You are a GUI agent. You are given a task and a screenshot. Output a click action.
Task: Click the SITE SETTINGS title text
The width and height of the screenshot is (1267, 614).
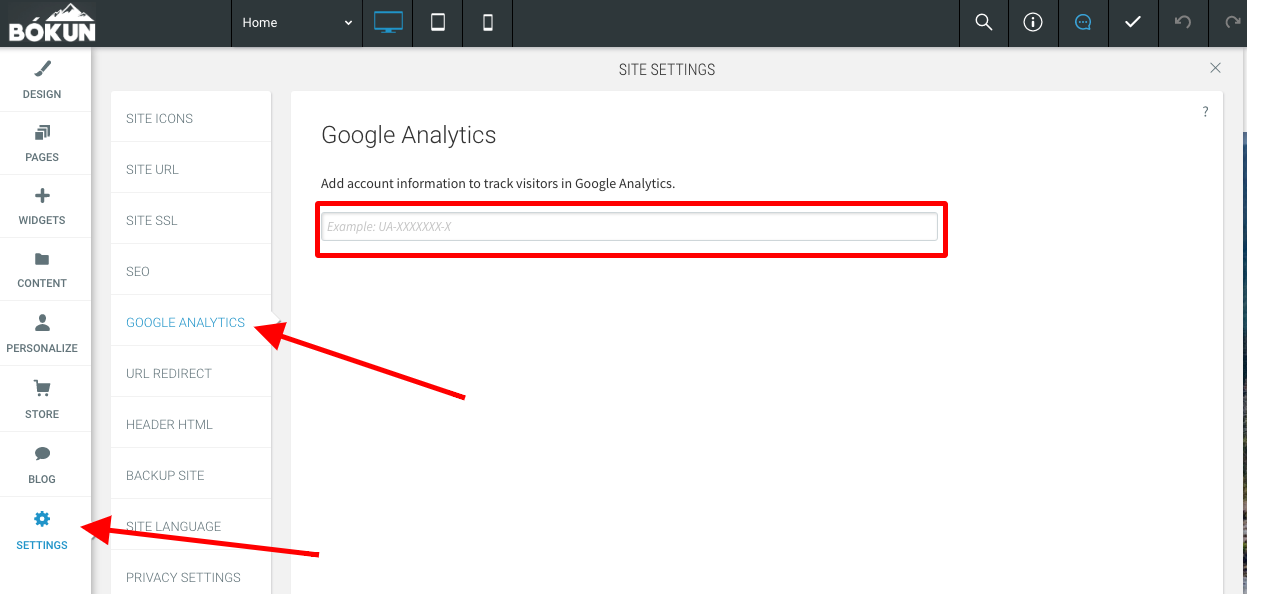coord(667,70)
